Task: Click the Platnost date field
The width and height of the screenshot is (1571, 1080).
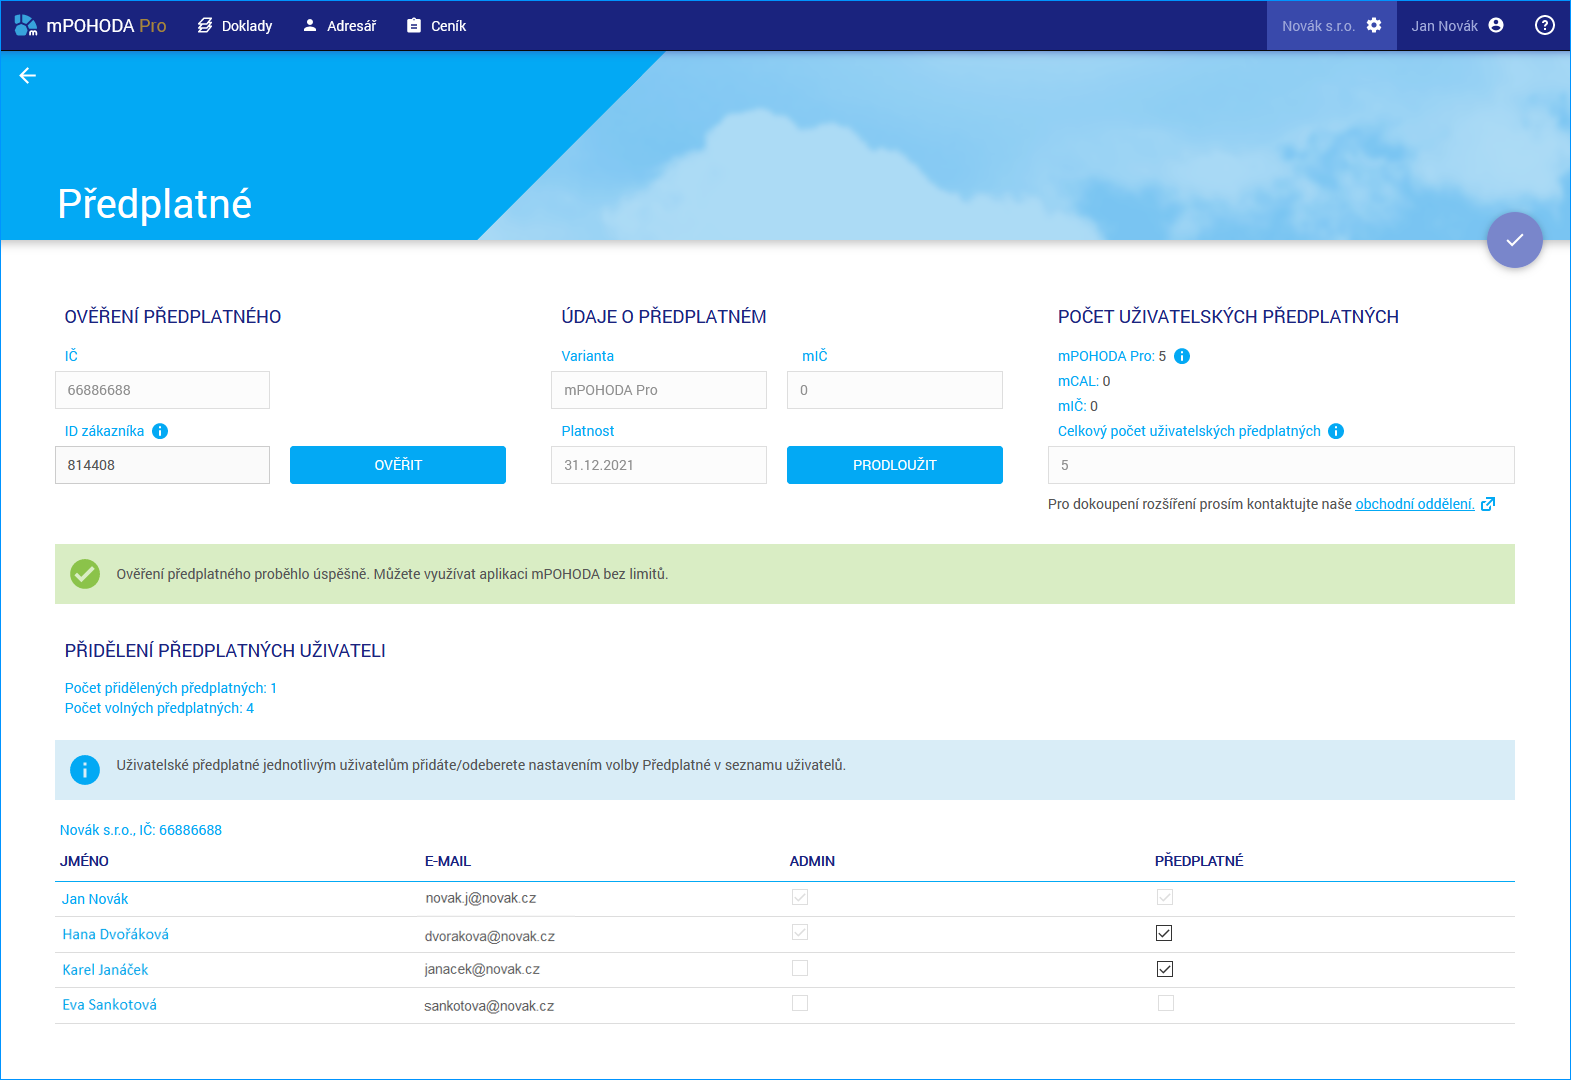Action: 659,465
